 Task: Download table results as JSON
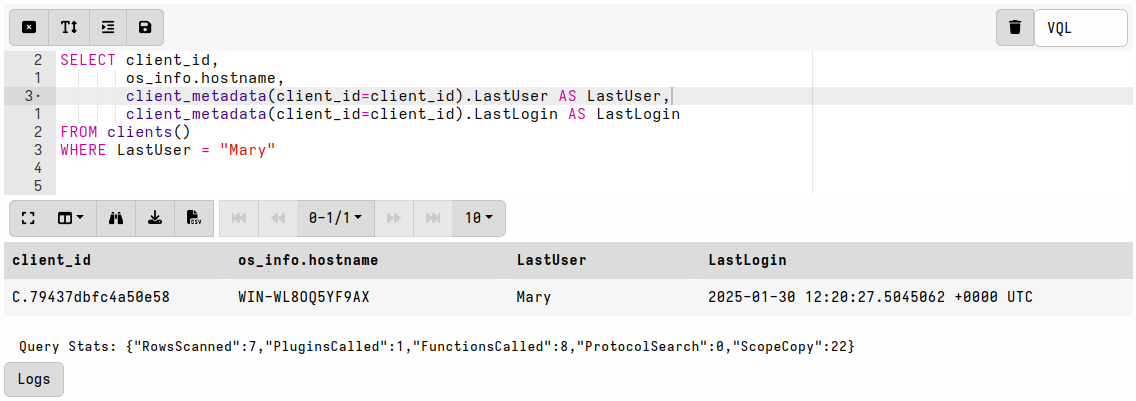point(155,218)
